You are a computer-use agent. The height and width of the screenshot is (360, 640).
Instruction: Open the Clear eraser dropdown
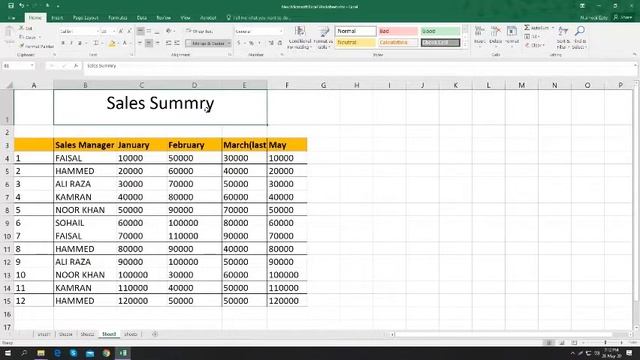(535, 45)
